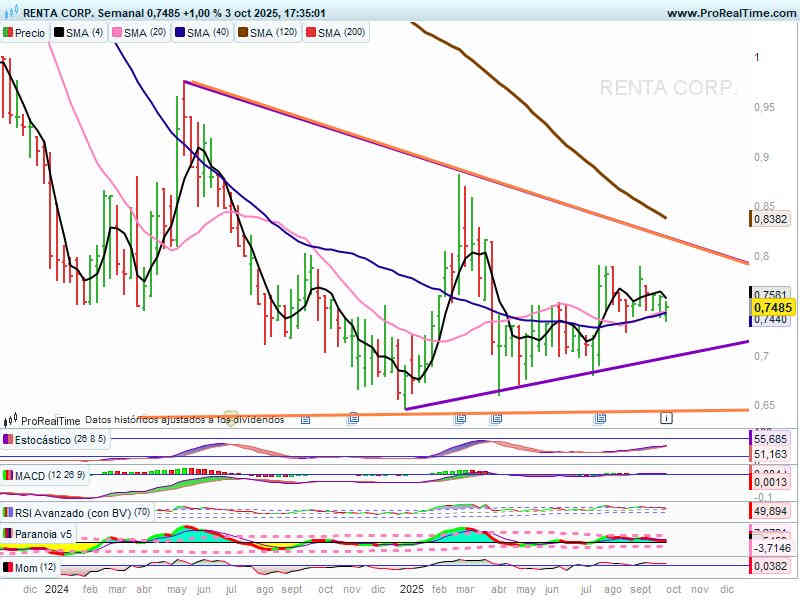Click the Estocástico value tag 55,685
Viewport: 800px width, 600px height.
click(770, 439)
